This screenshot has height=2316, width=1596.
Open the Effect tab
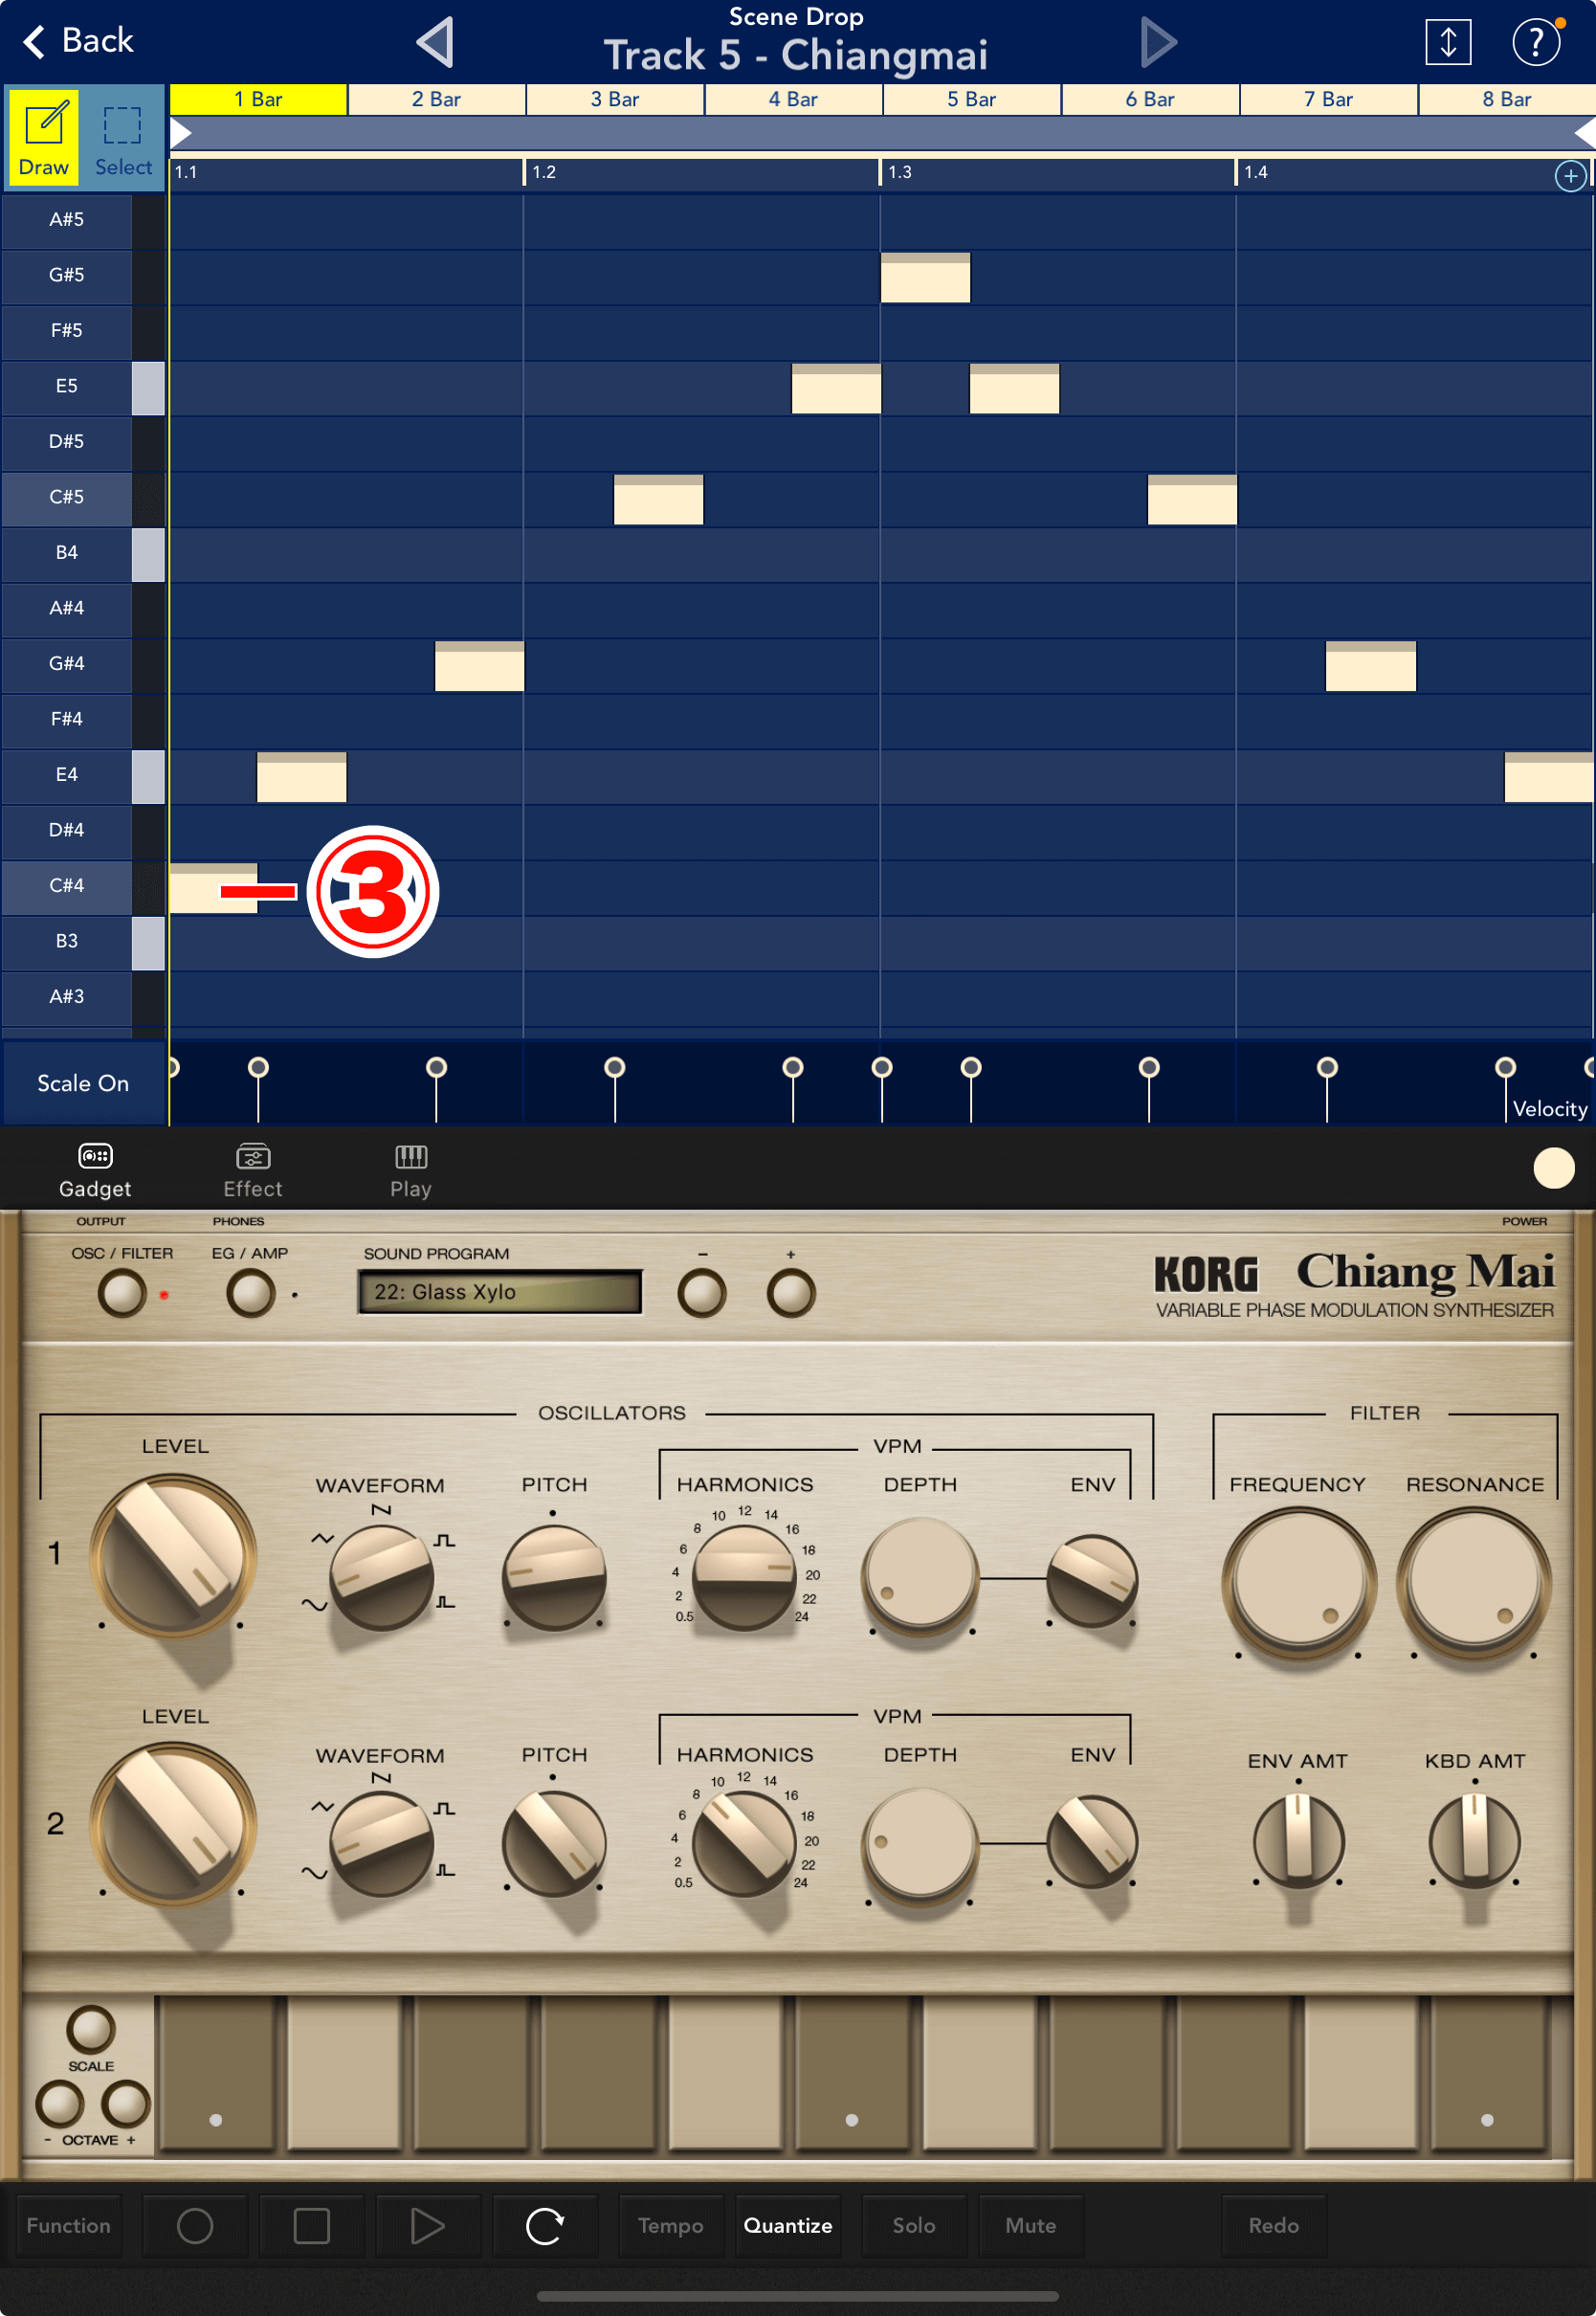[x=253, y=1170]
